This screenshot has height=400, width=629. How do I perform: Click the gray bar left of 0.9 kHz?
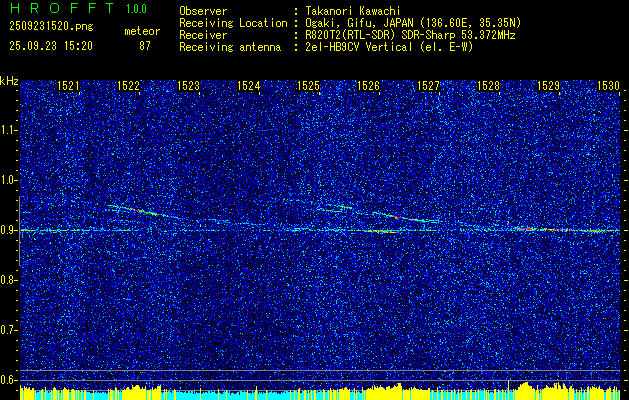[19, 231]
